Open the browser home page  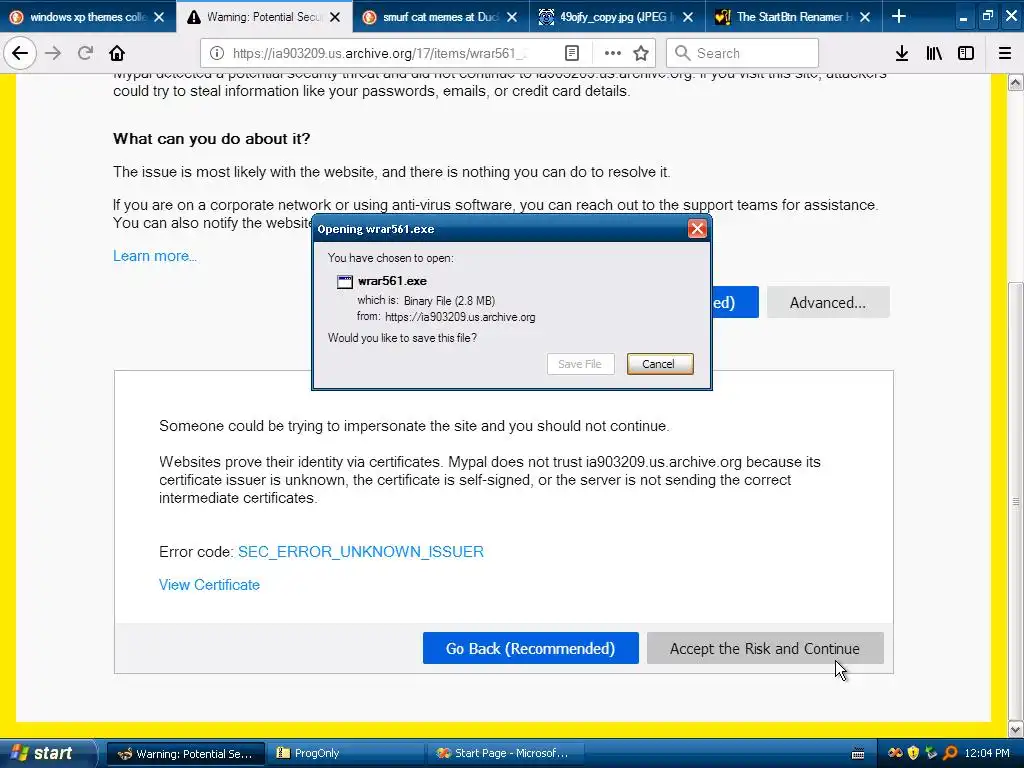[x=117, y=53]
